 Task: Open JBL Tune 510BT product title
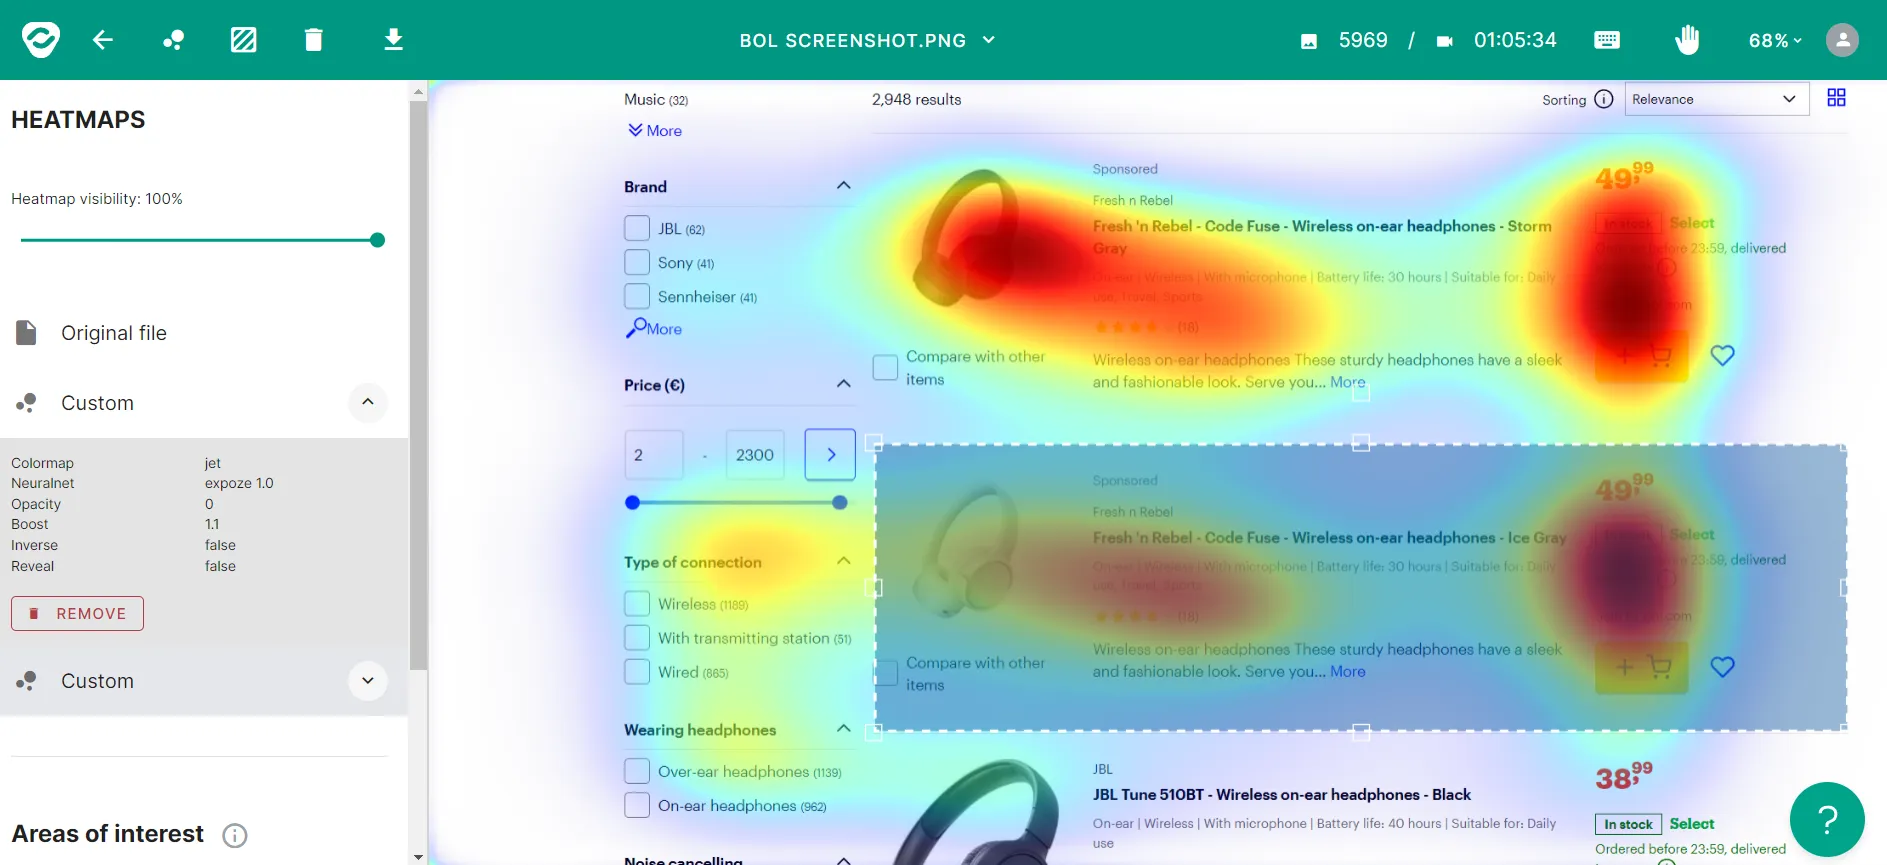coord(1281,794)
